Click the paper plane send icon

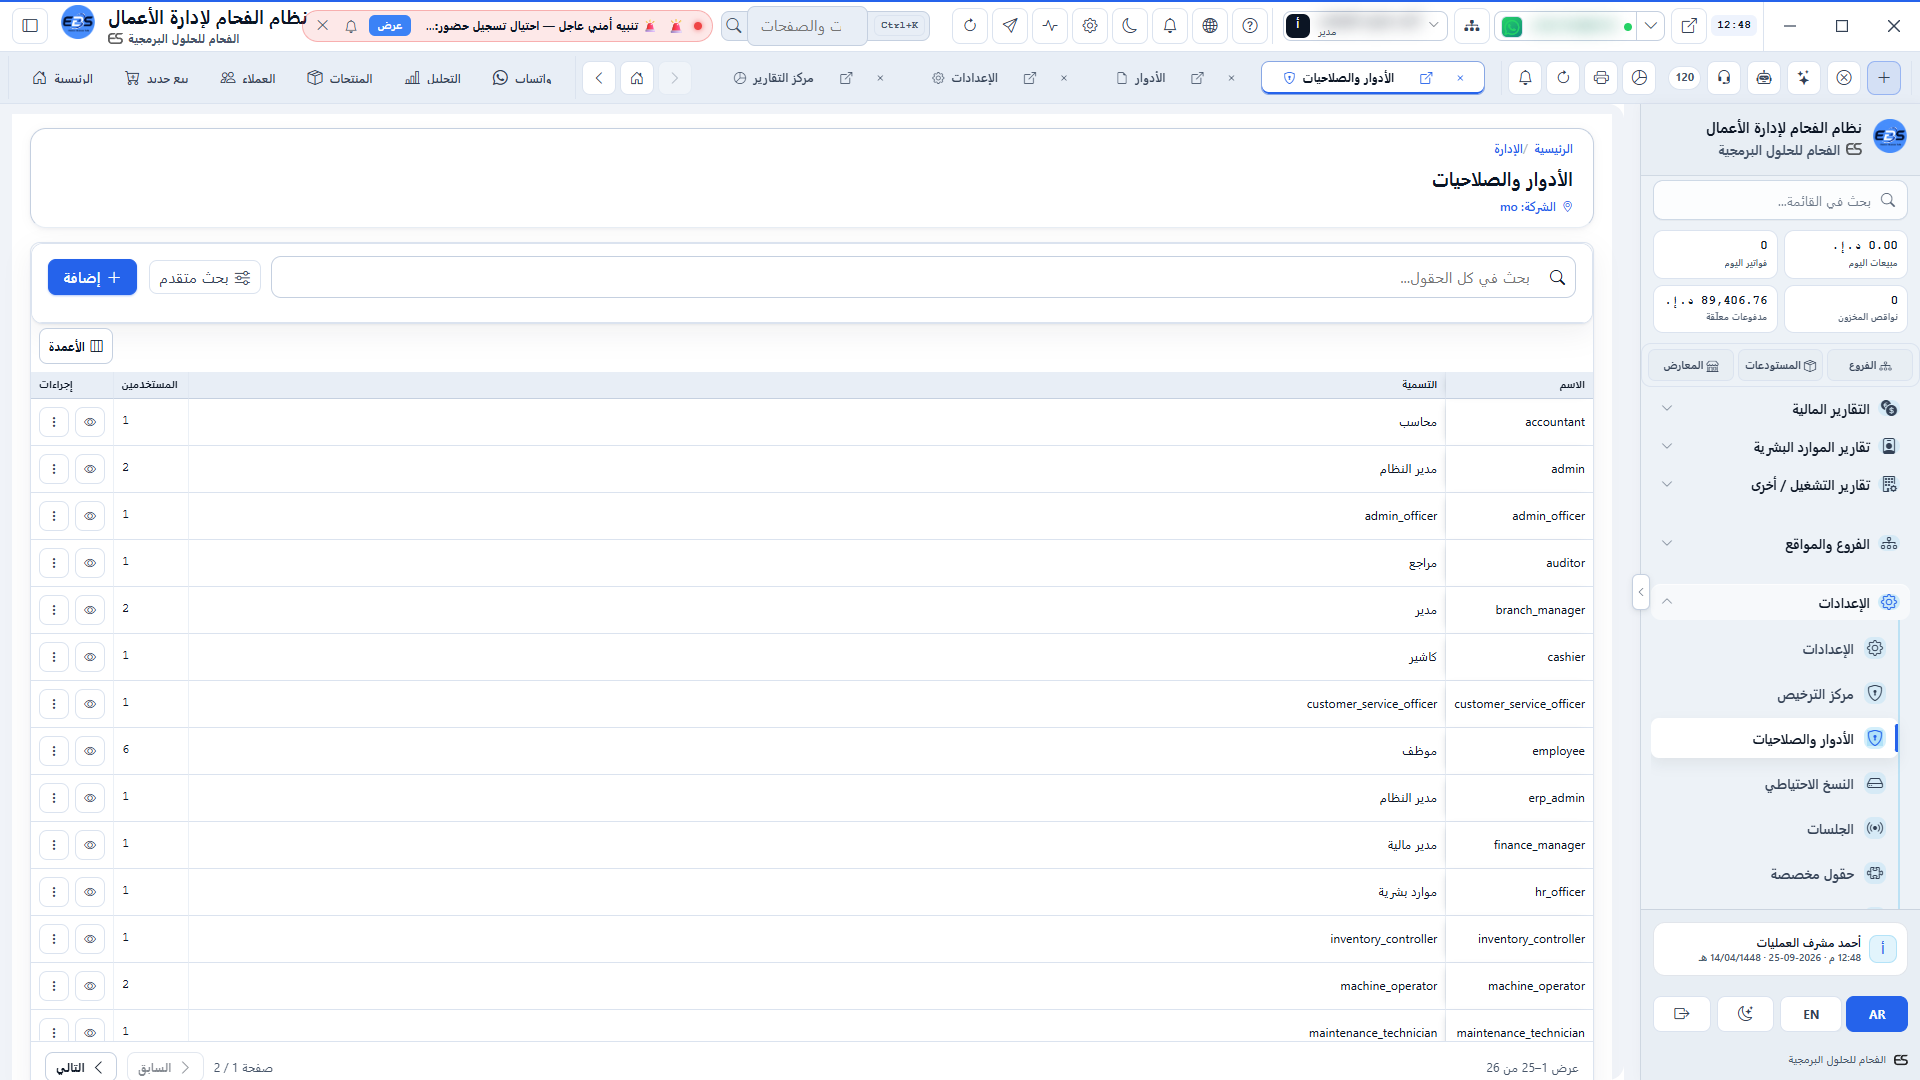tap(1010, 26)
